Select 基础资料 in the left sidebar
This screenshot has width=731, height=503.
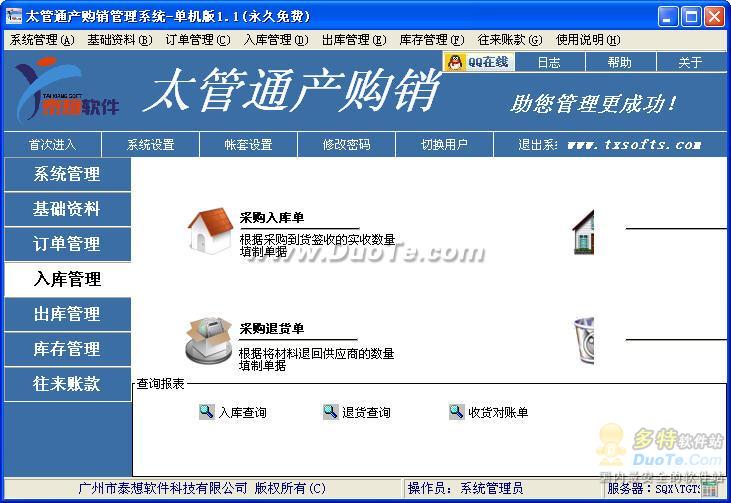tap(67, 209)
